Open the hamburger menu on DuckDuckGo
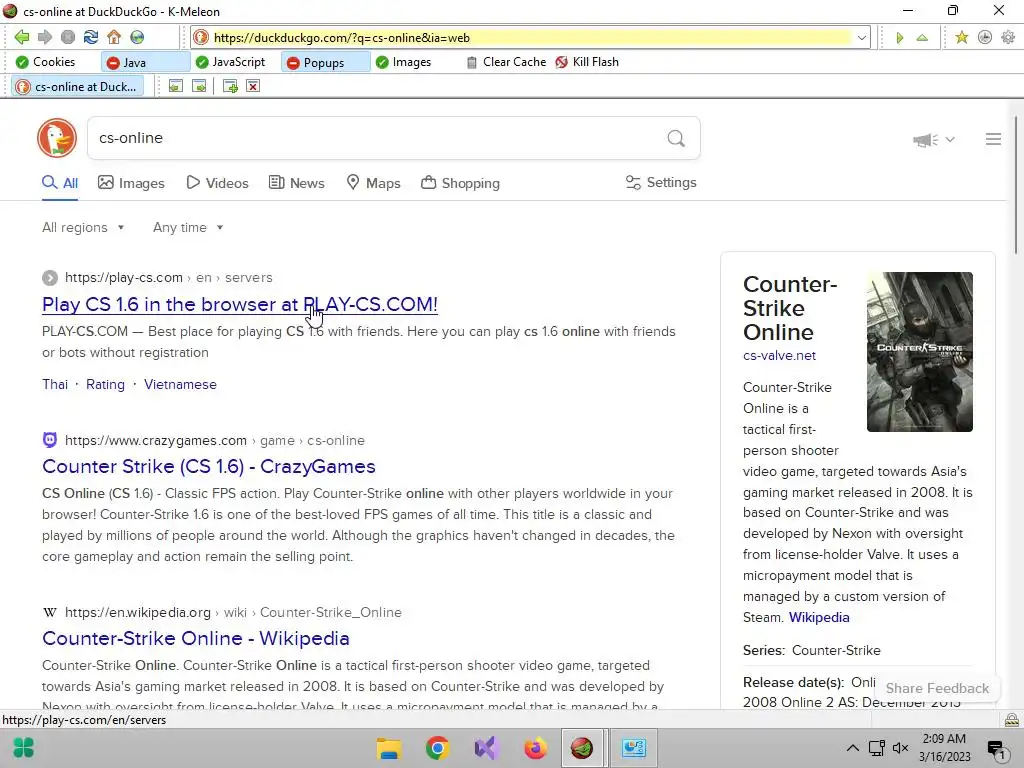Screen dimensions: 1024x768 993,139
